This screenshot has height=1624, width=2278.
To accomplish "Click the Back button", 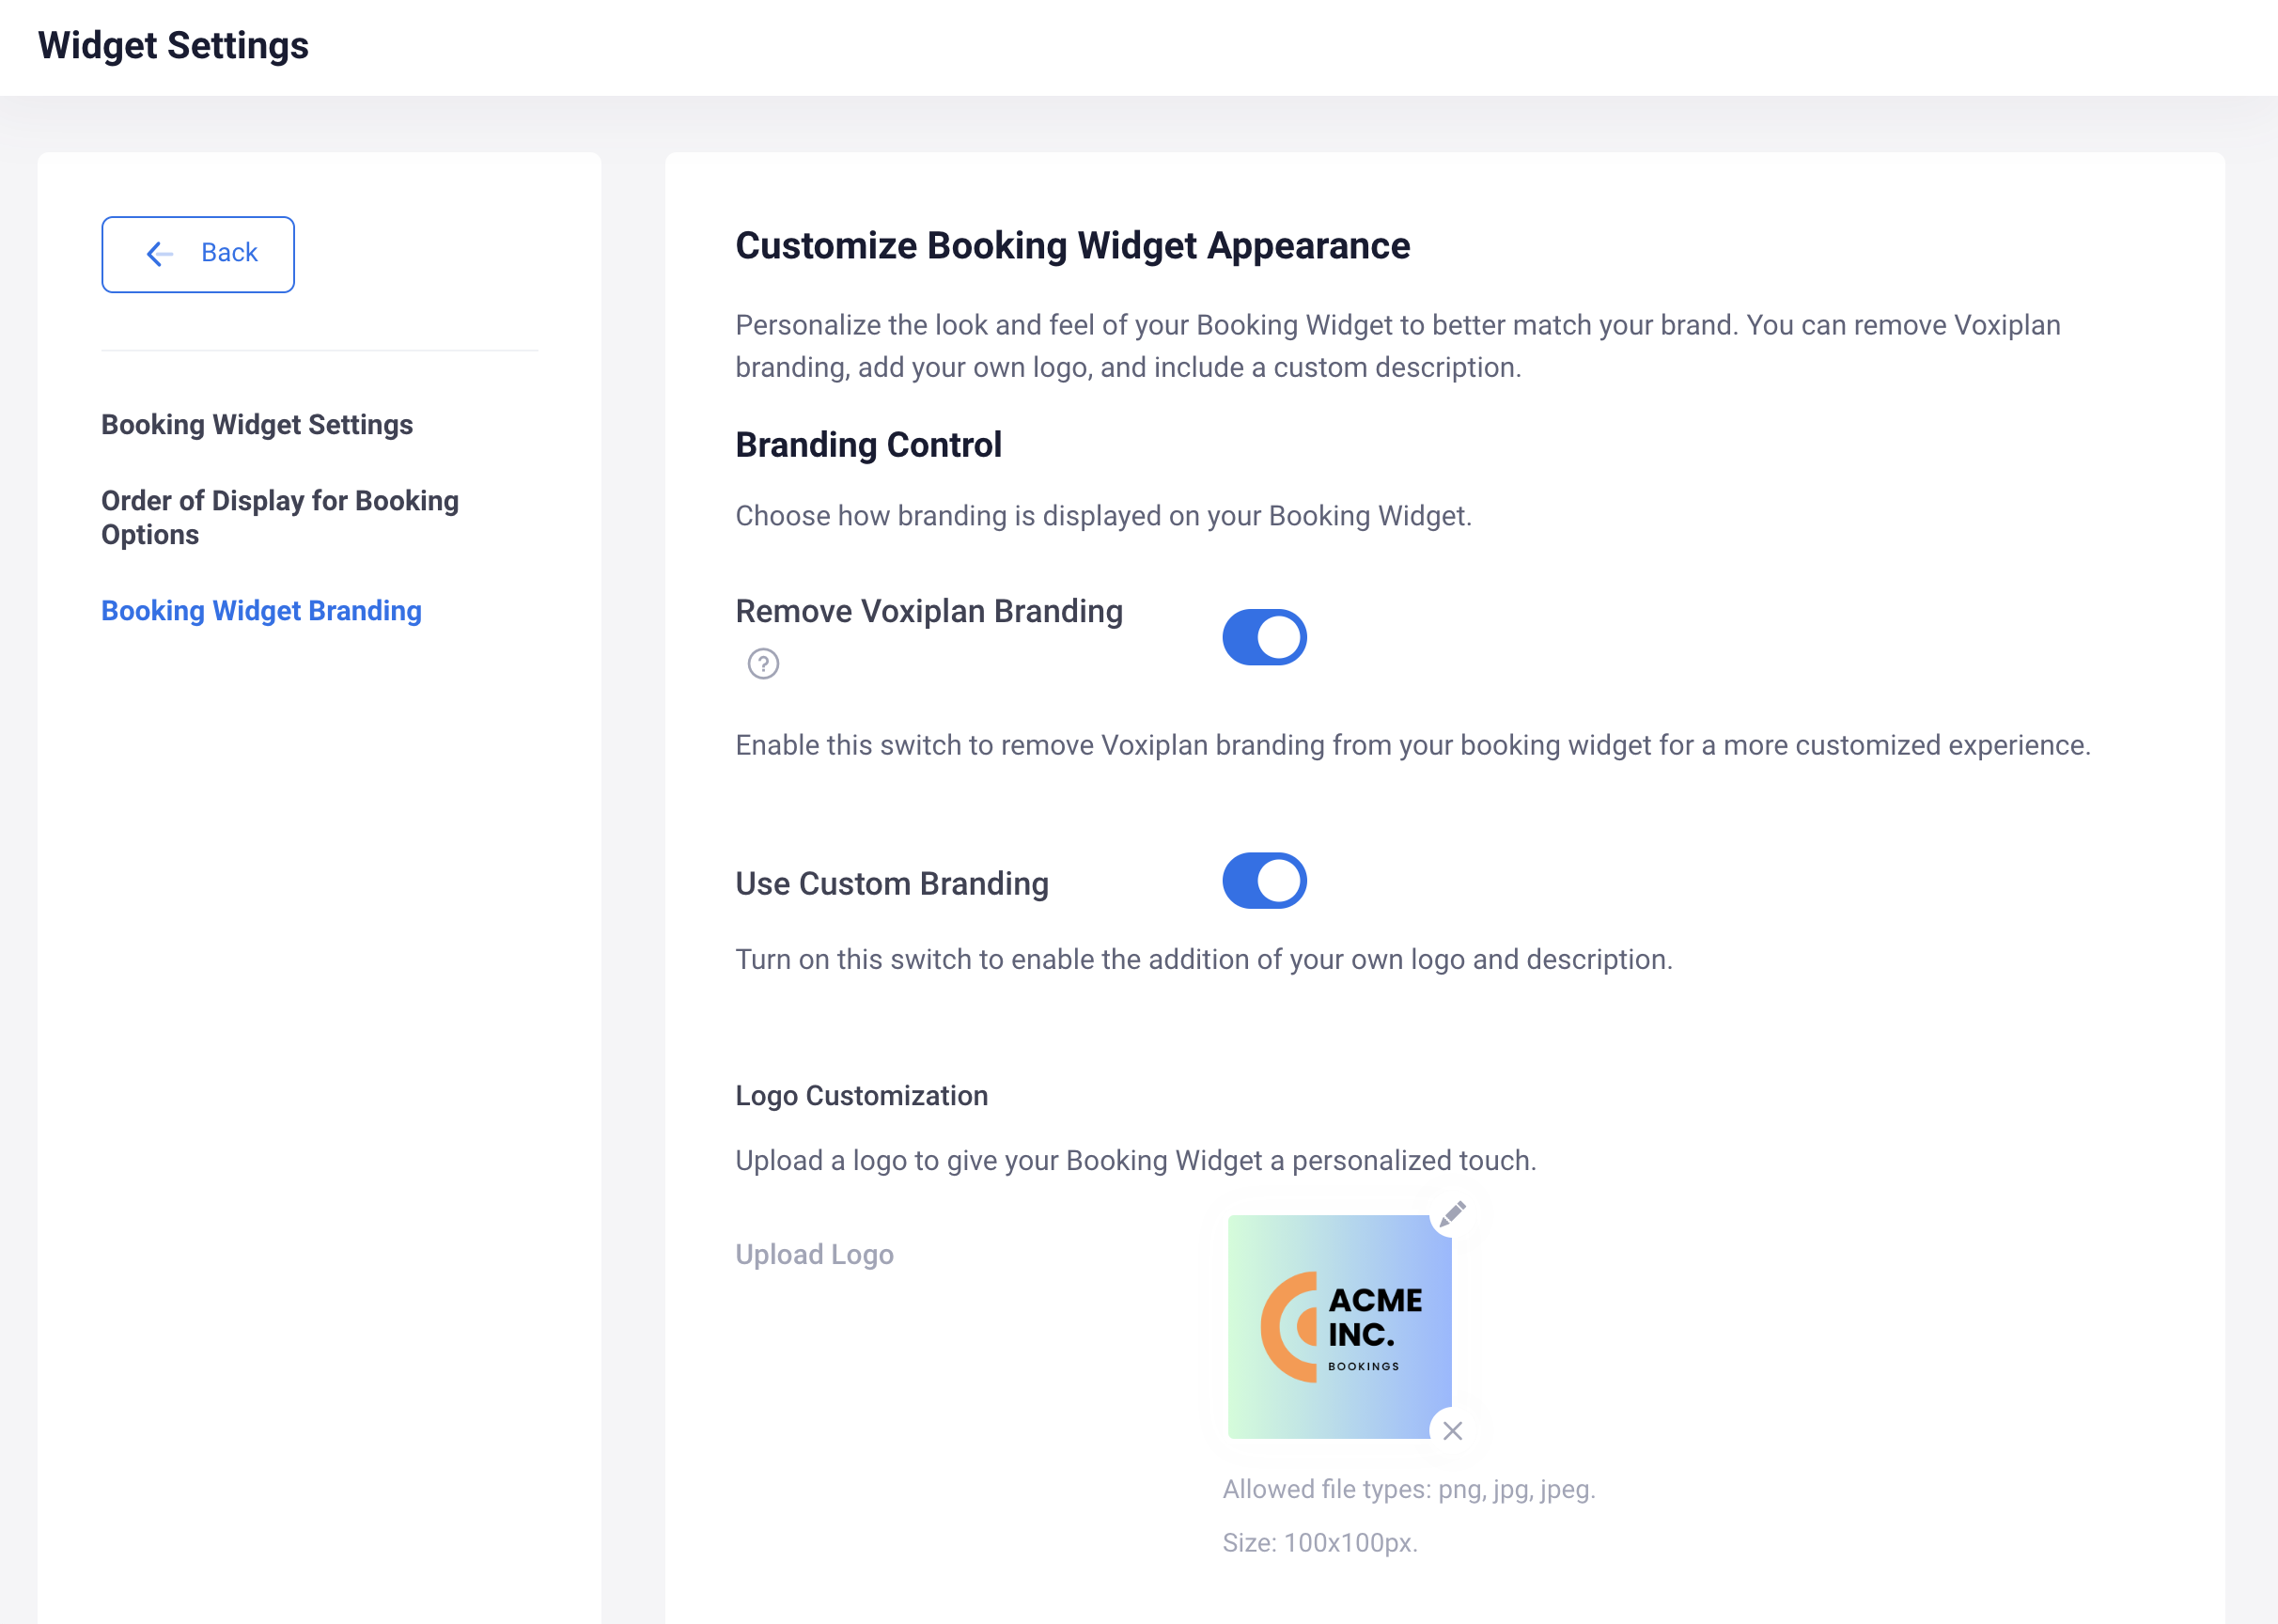I will pos(198,254).
